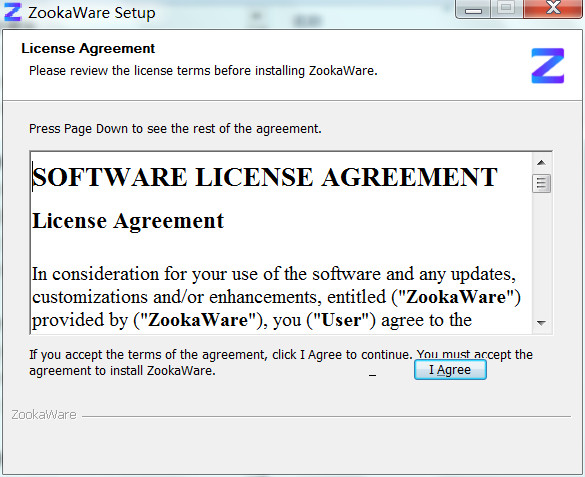Click the greyed-out maximize button
585x477 pixels.
point(507,9)
